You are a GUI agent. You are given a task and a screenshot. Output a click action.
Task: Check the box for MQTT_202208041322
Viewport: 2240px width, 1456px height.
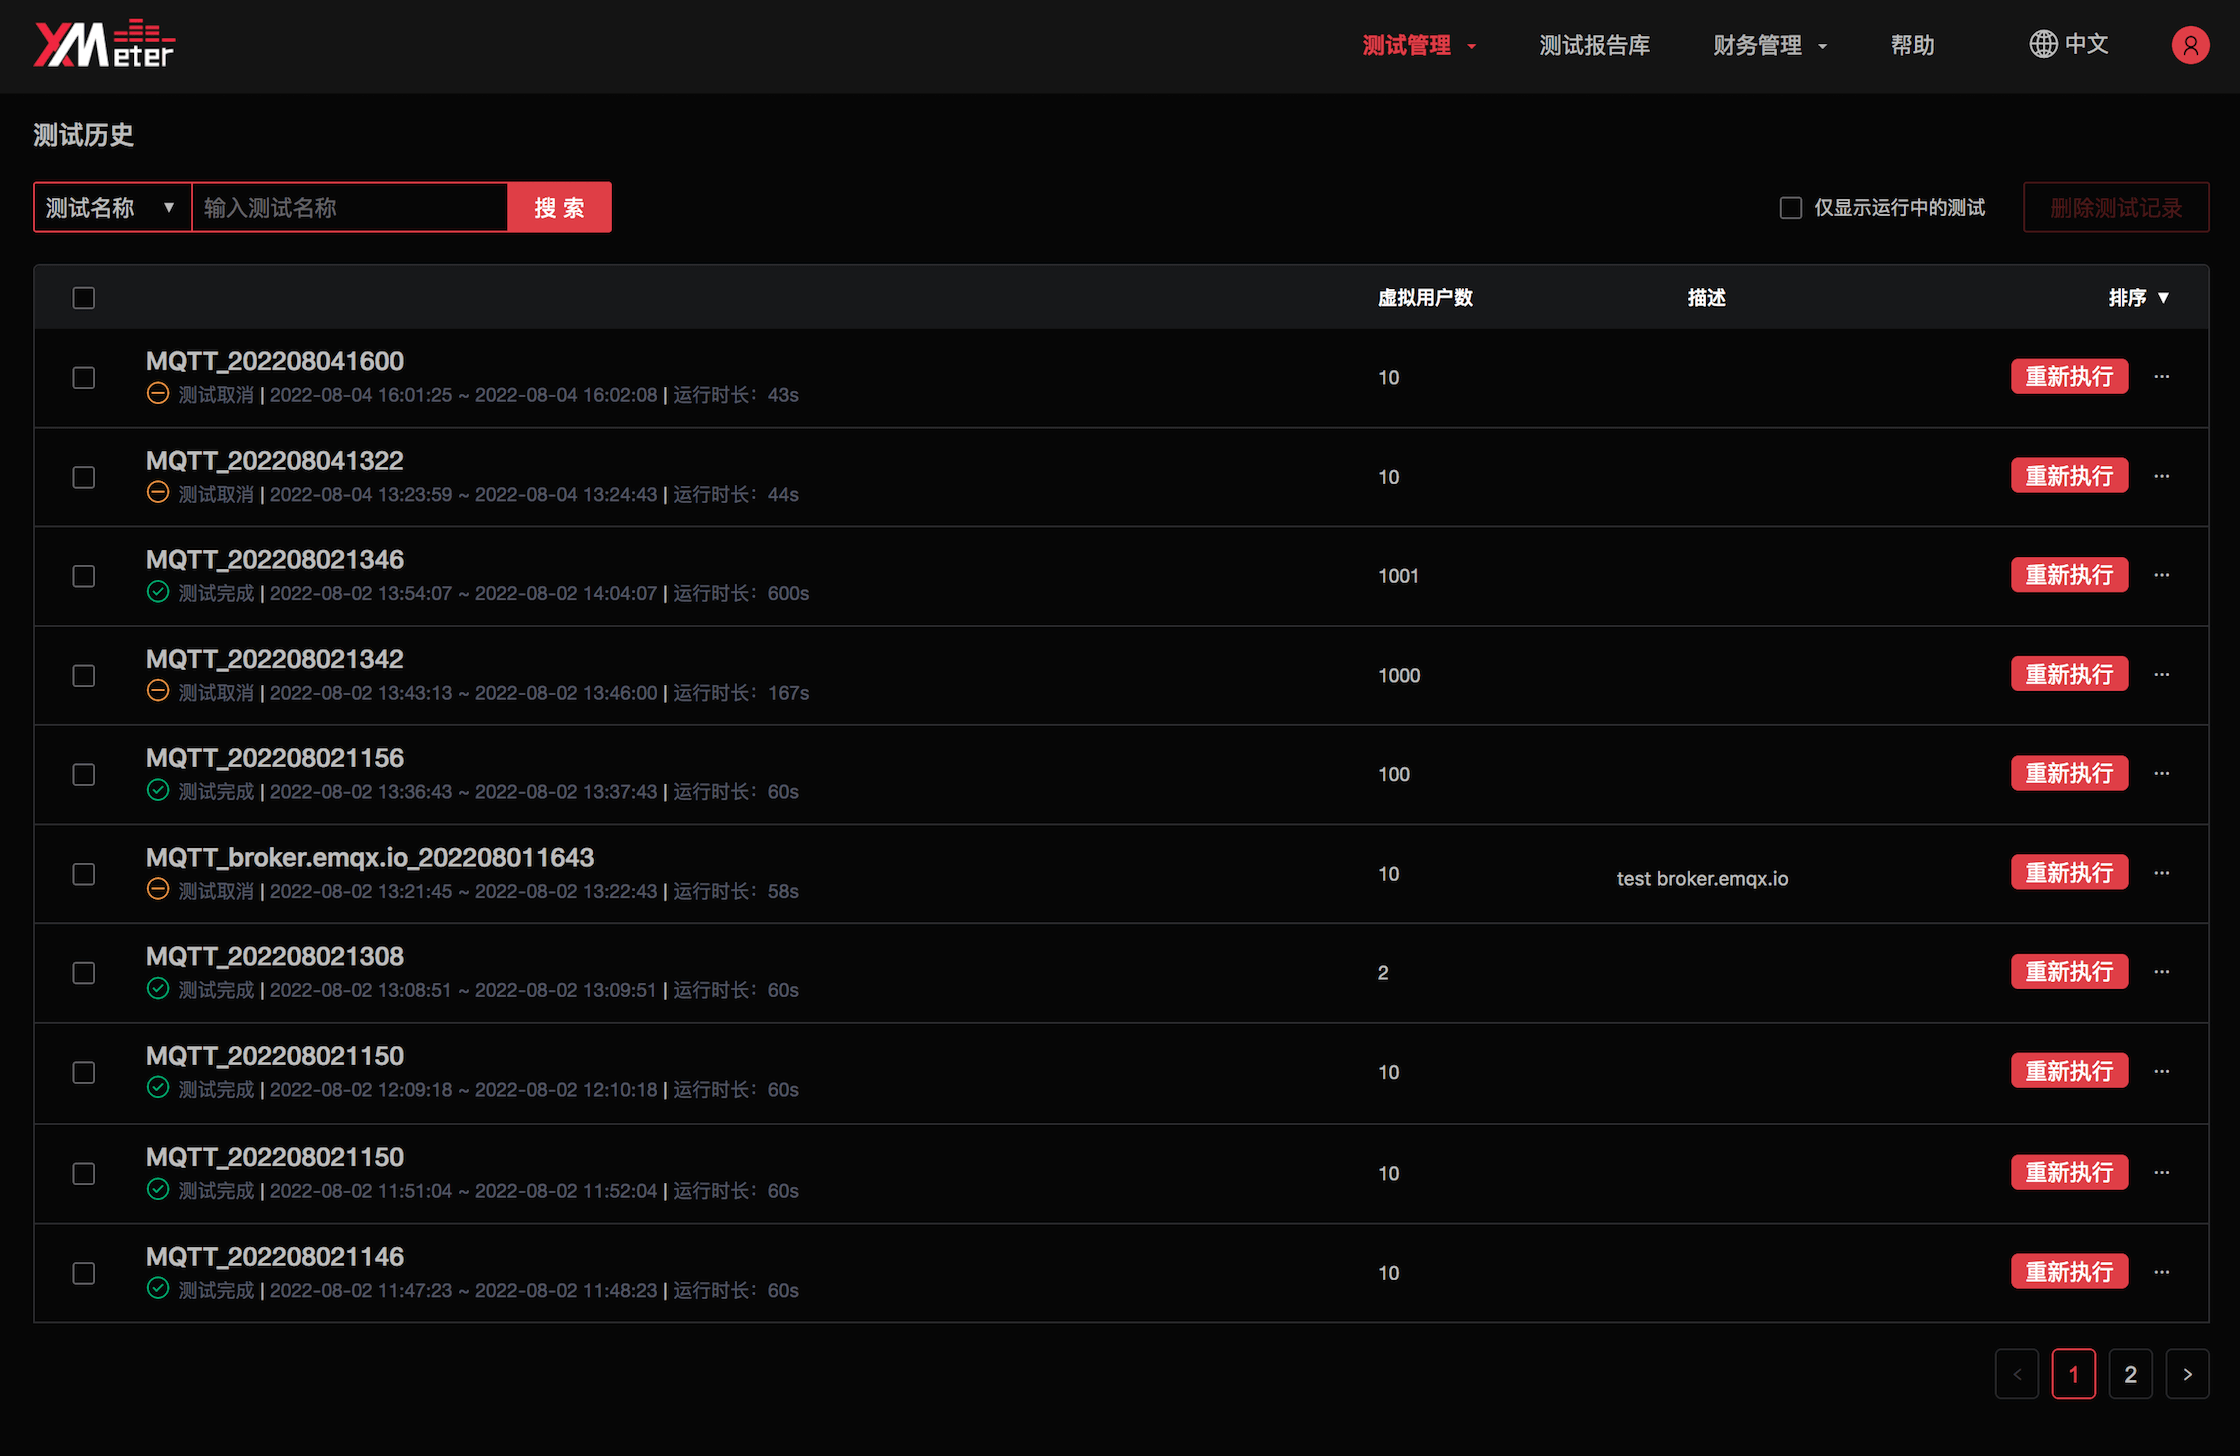[x=84, y=477]
